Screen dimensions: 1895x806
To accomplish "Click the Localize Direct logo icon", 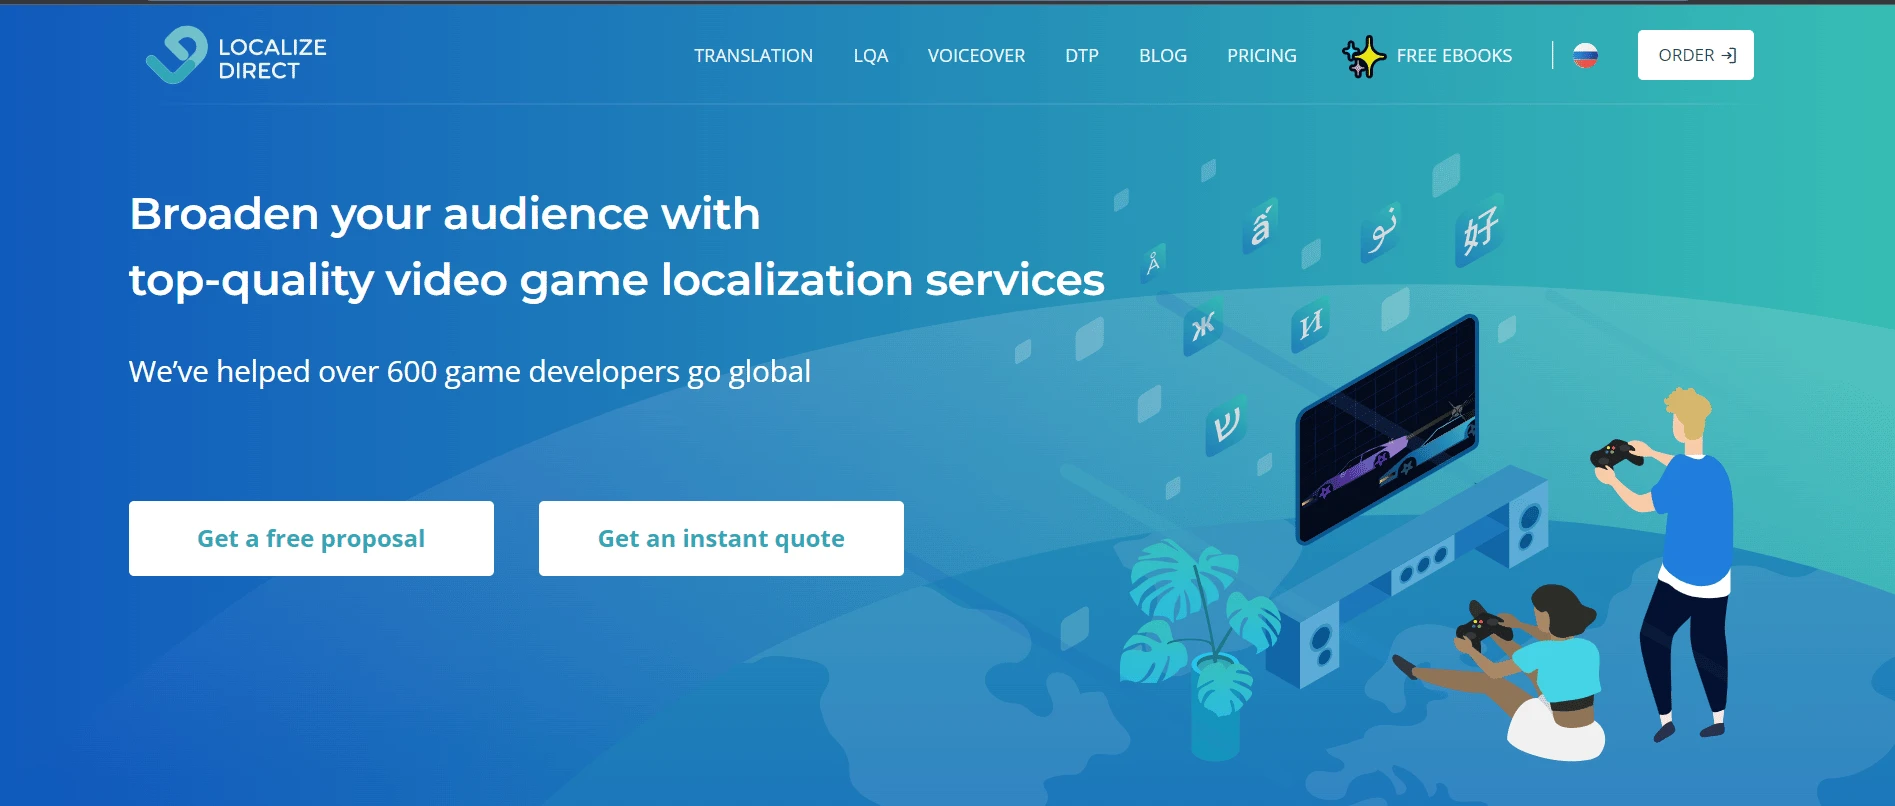I will [176, 56].
